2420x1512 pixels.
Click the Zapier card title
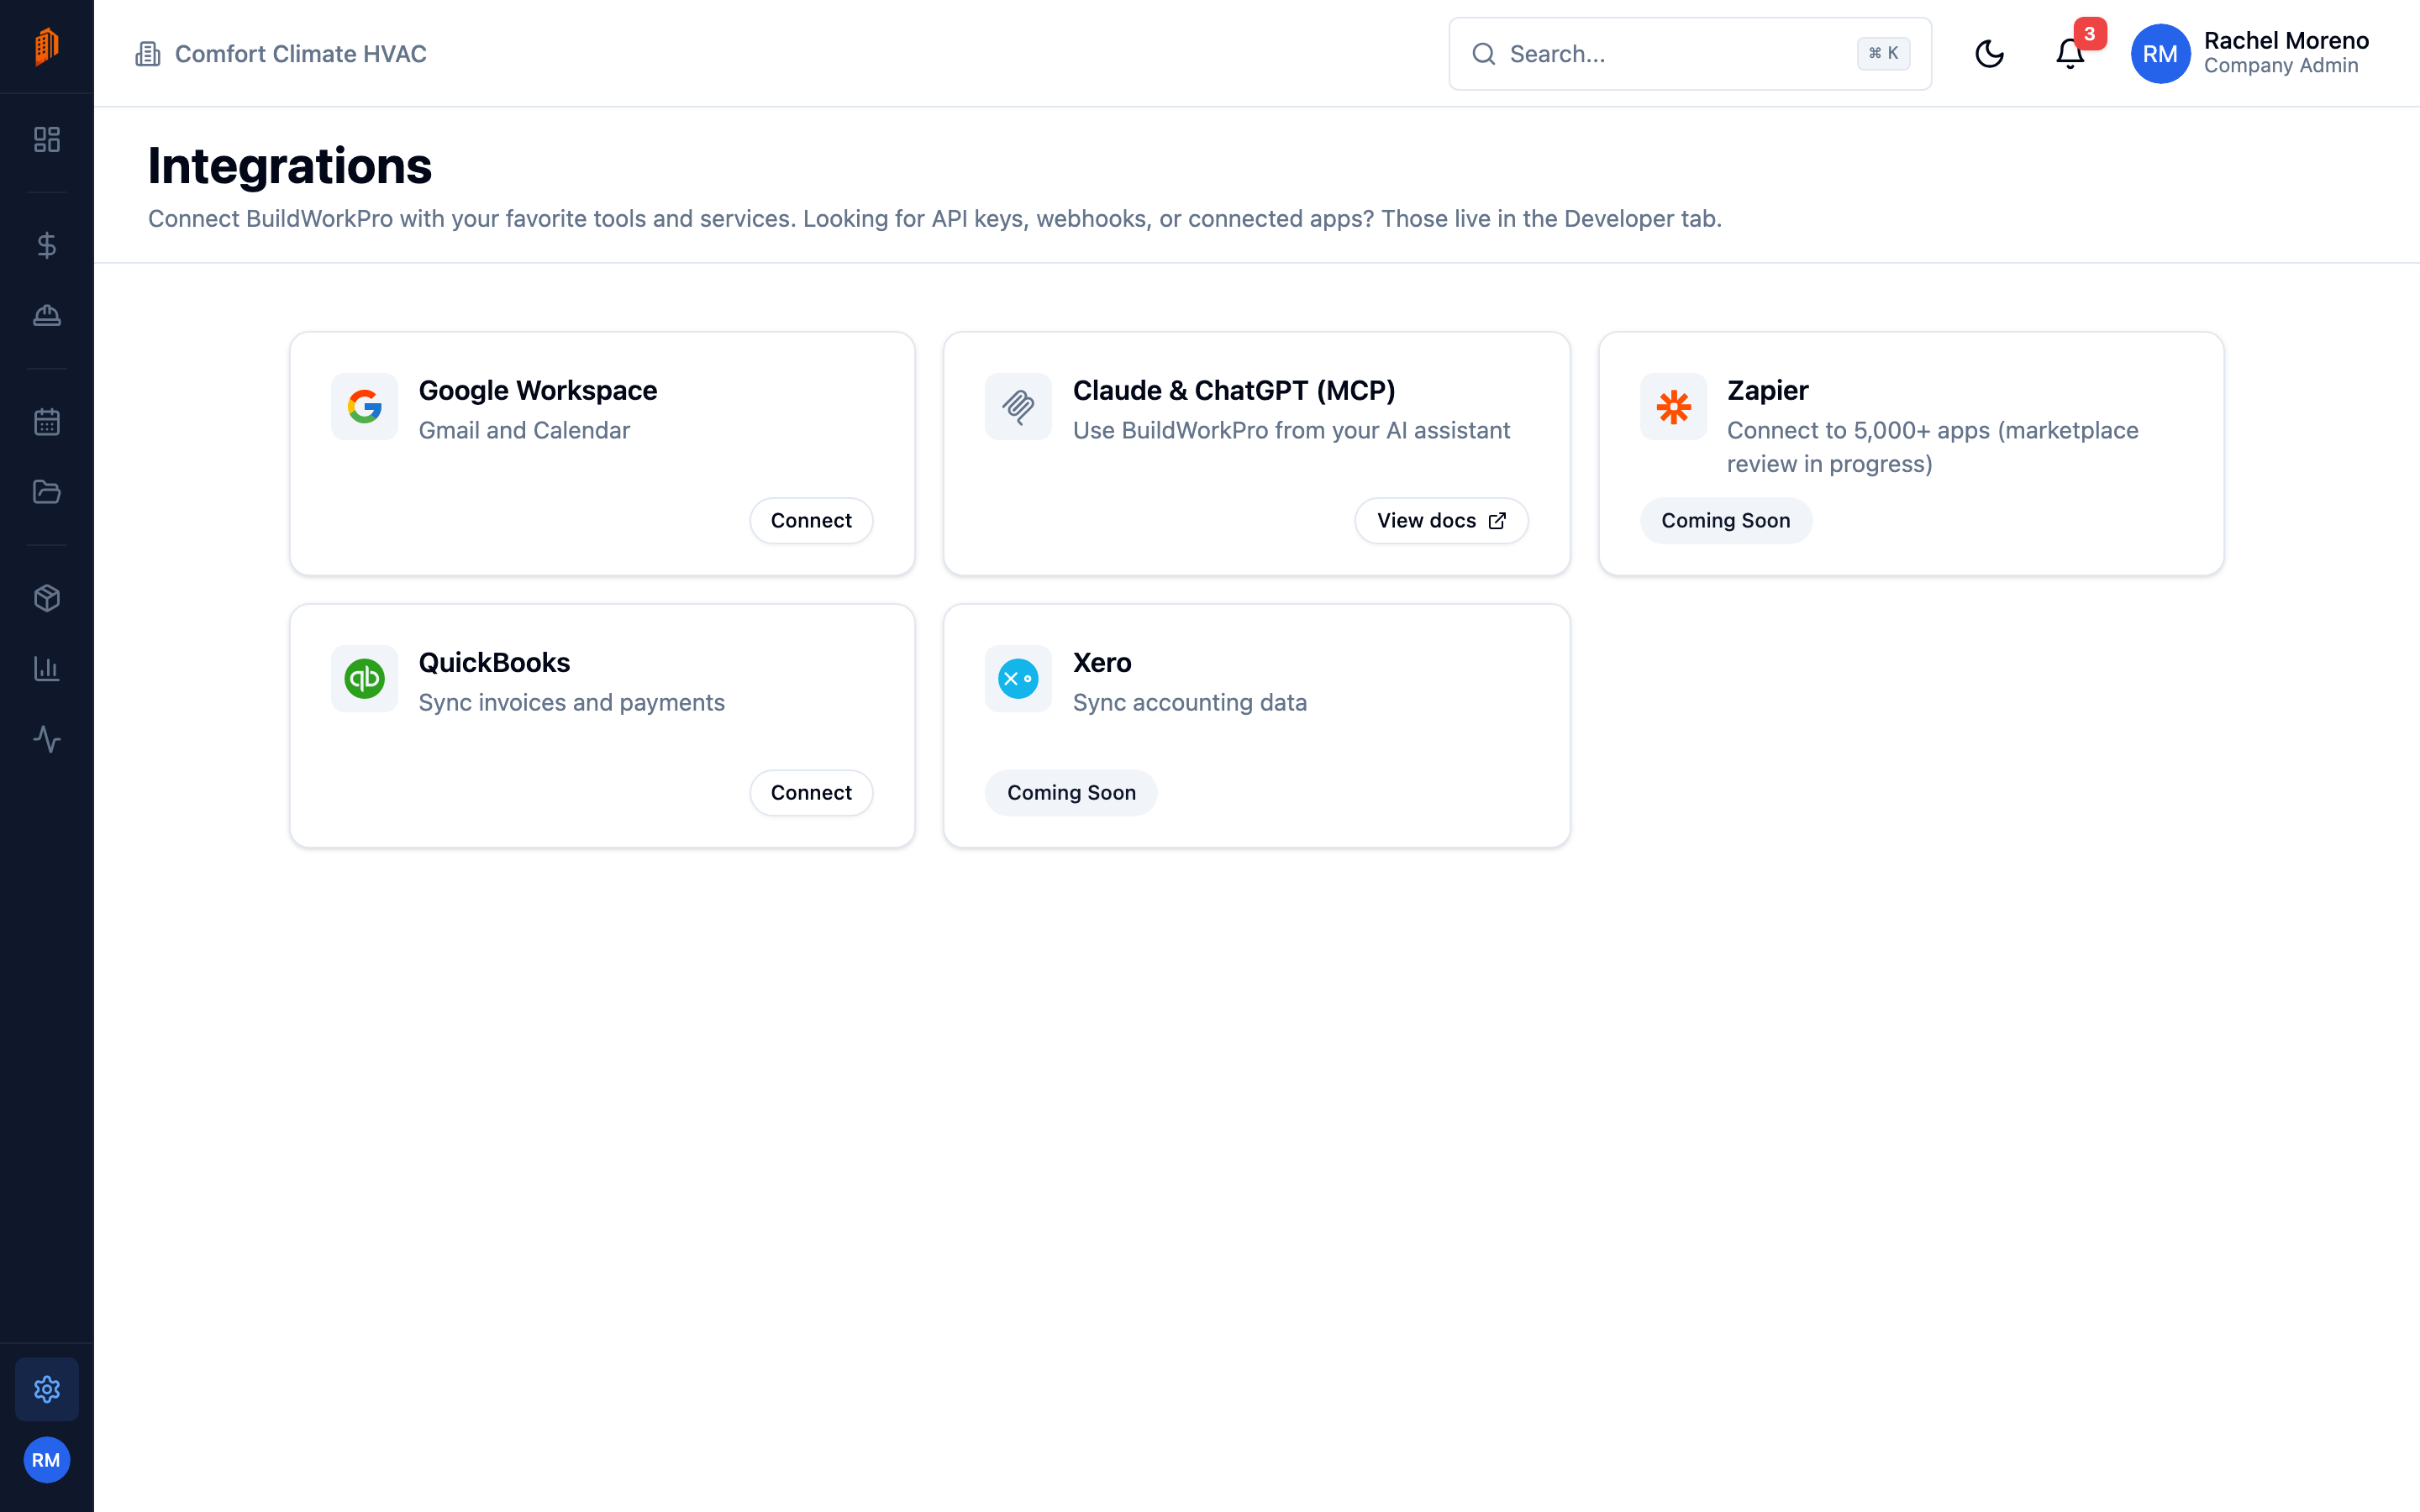1767,391
